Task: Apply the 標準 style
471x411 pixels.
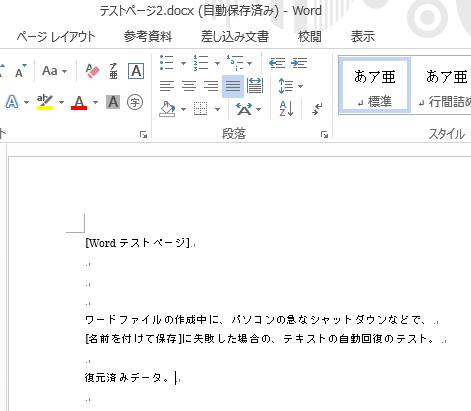Action: 375,86
